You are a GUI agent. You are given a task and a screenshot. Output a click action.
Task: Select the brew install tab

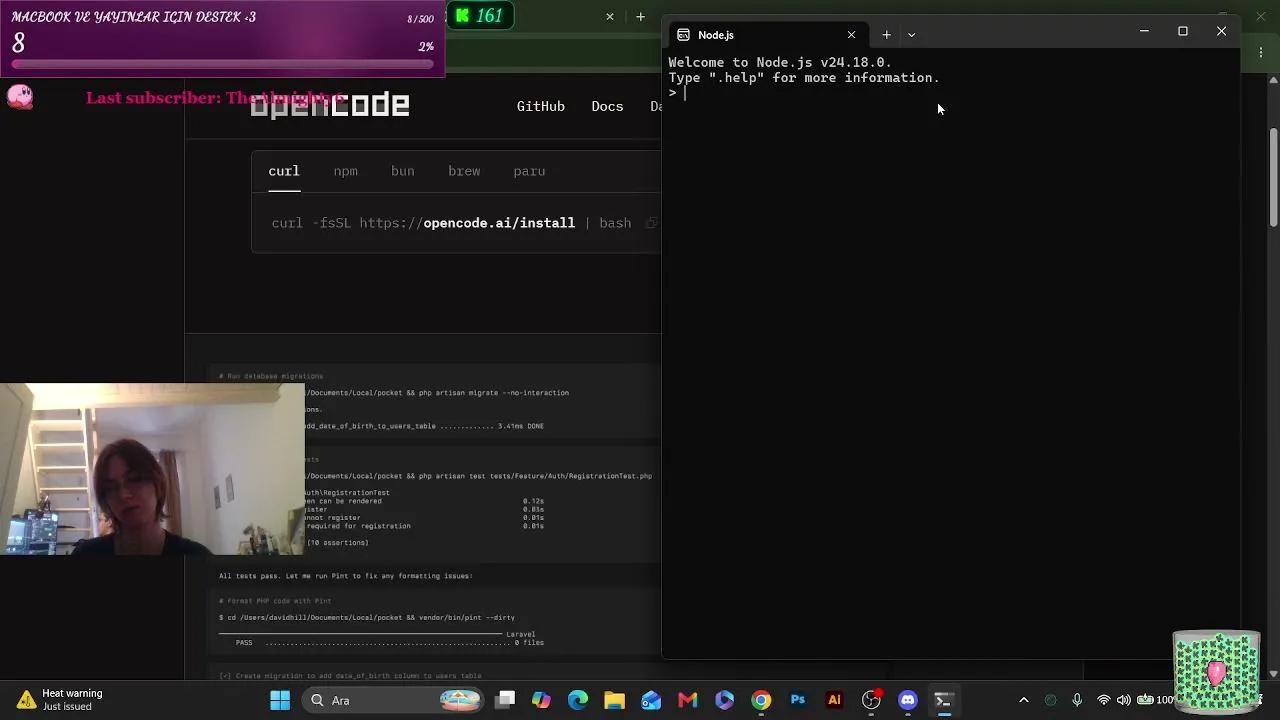464,171
